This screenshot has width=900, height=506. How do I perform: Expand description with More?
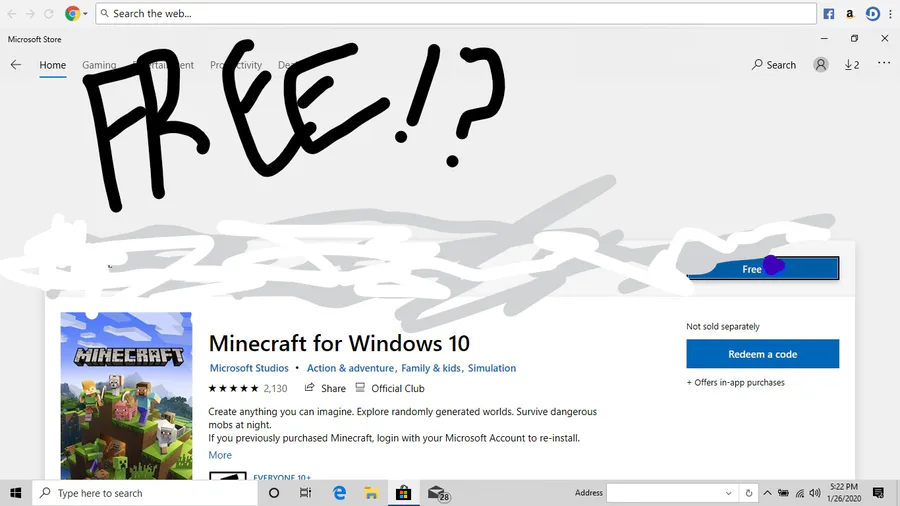[x=220, y=455]
